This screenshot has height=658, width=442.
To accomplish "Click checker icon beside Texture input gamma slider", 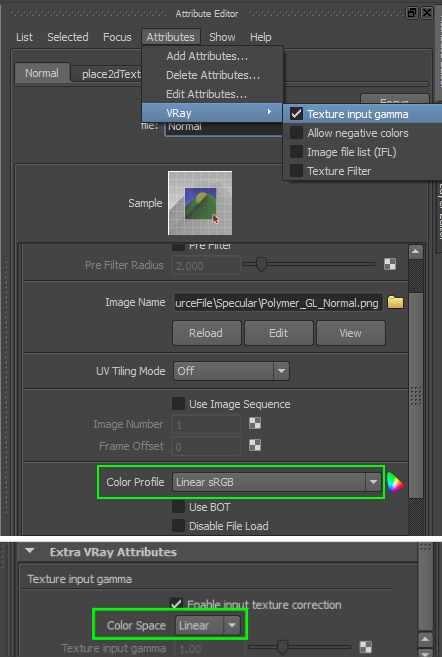I will pos(366,647).
